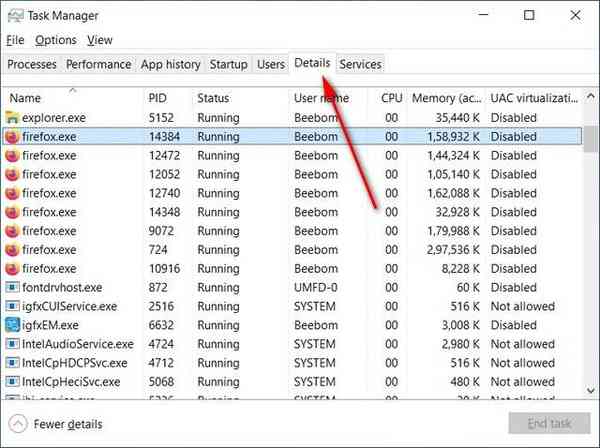Click the fontdrvhost.exe process icon
Screen dimensions: 600x448
(x=12, y=288)
